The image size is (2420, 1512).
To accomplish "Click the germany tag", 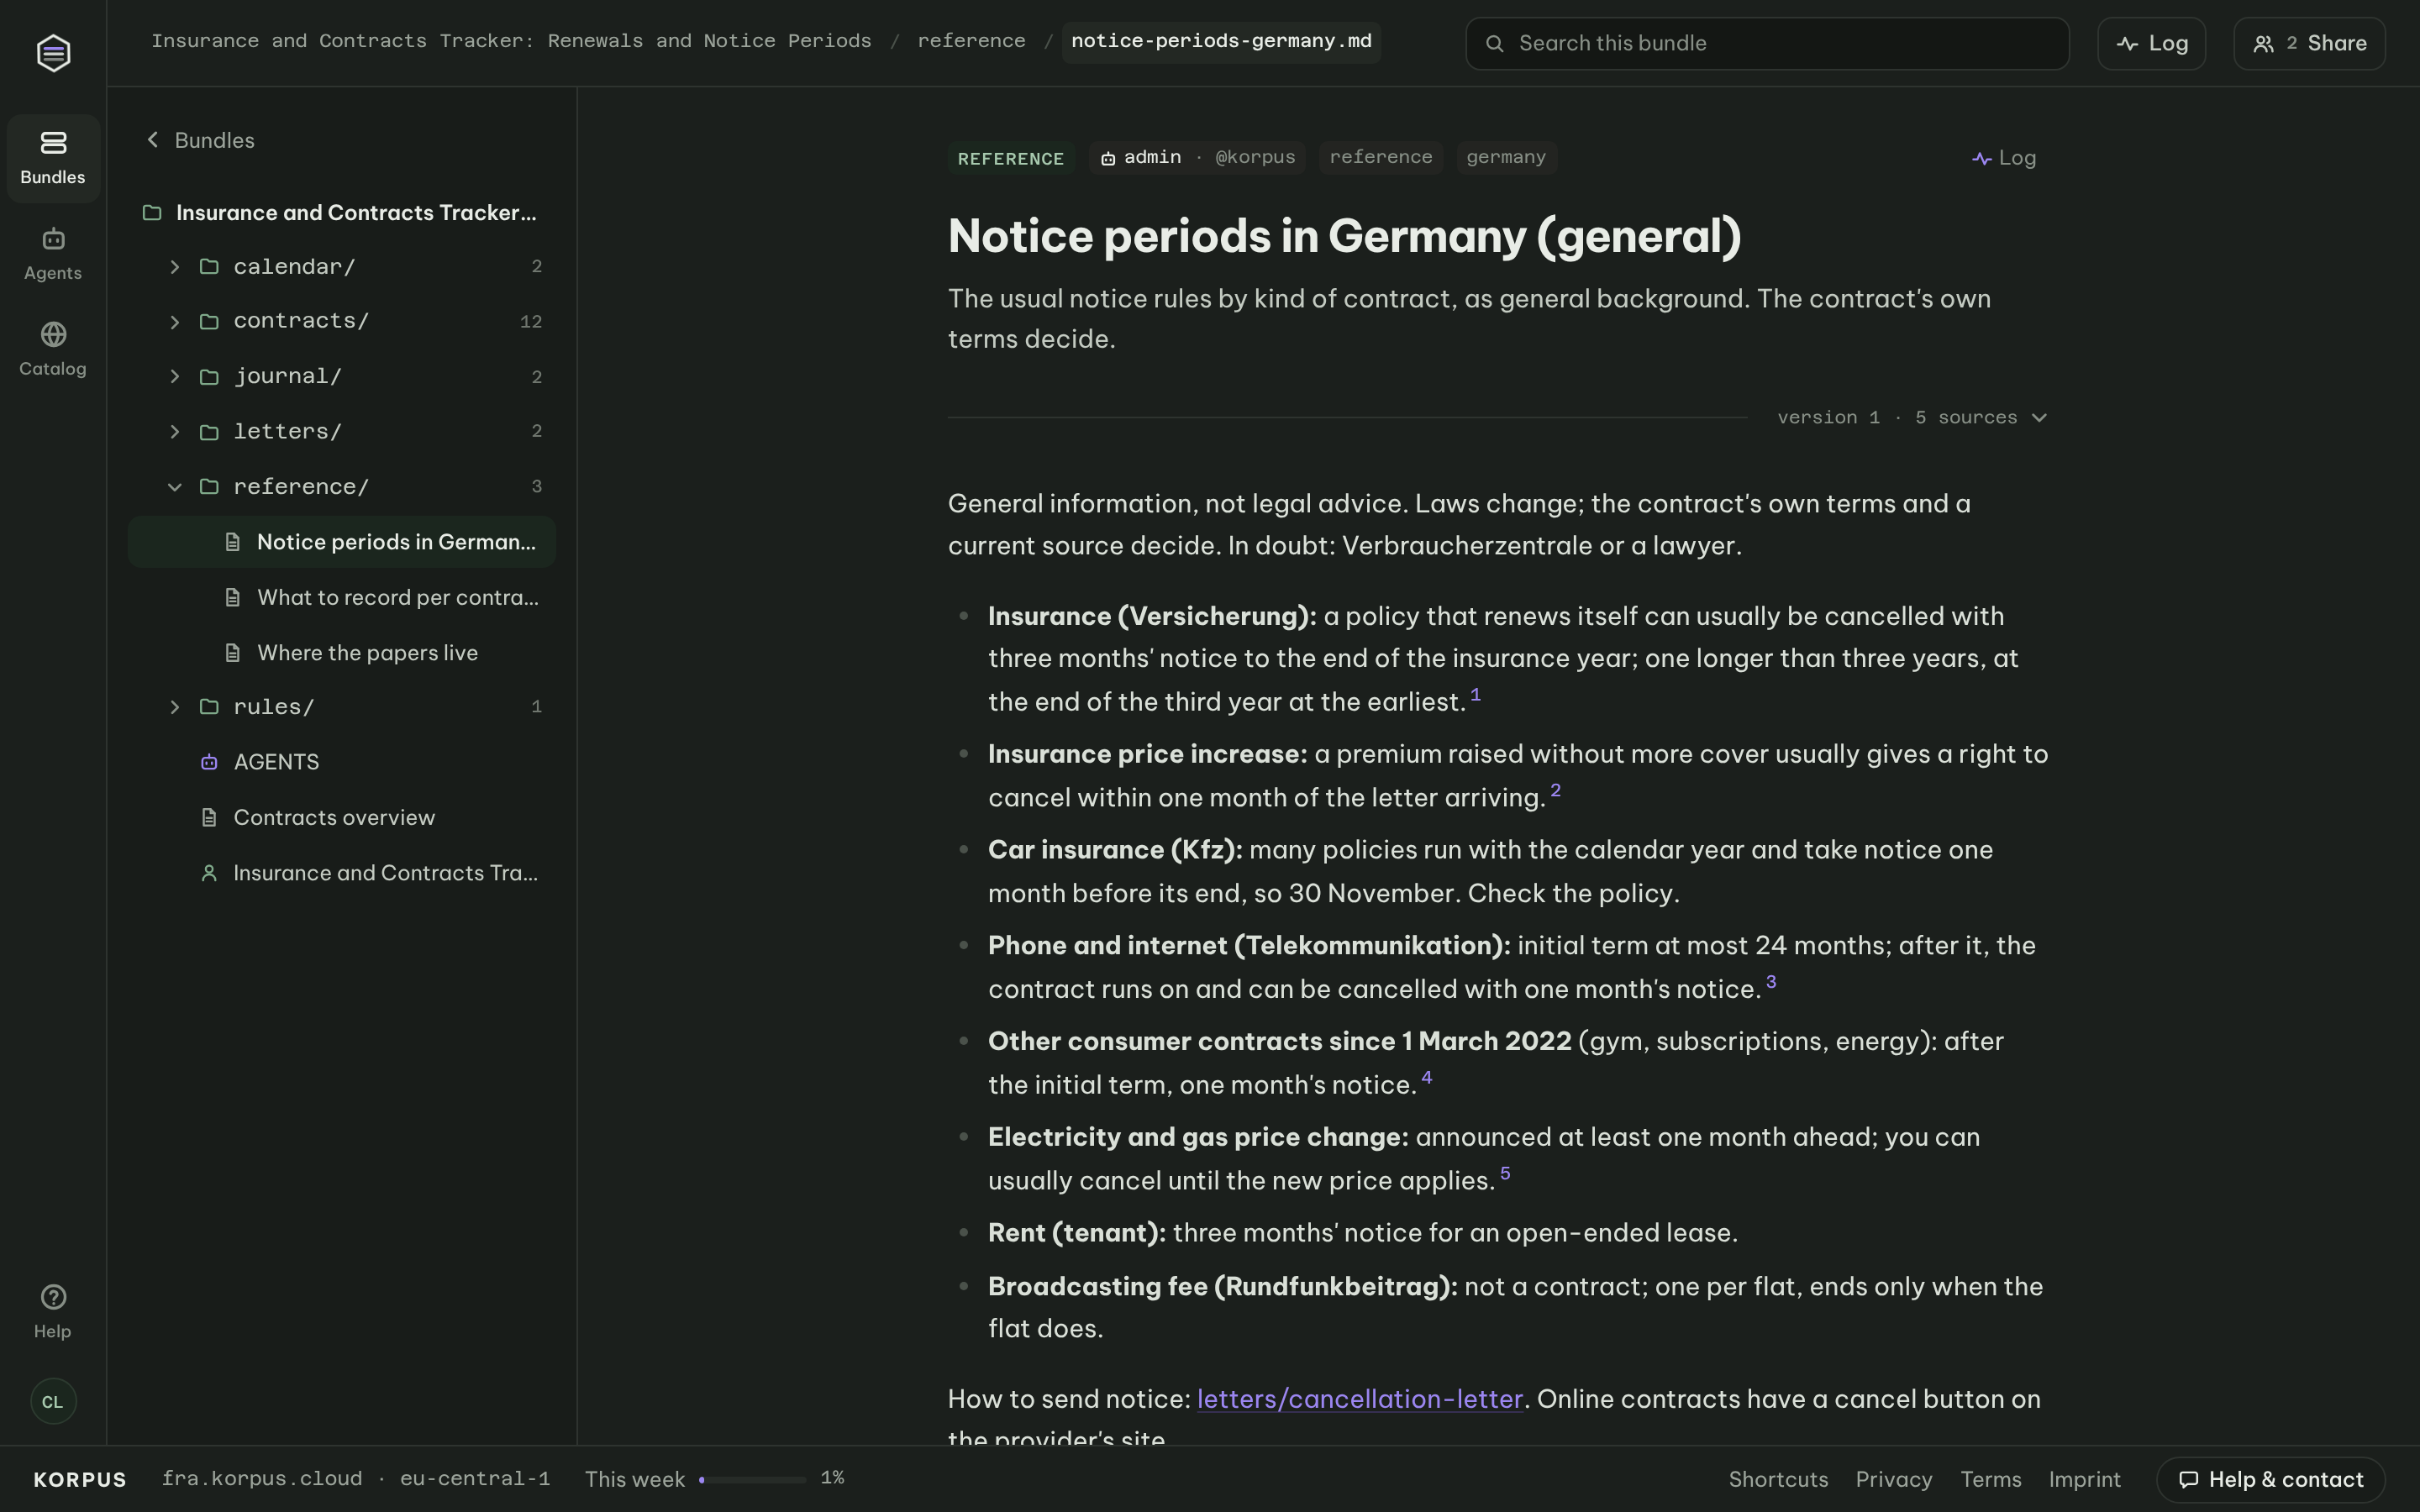I will click(x=1506, y=157).
